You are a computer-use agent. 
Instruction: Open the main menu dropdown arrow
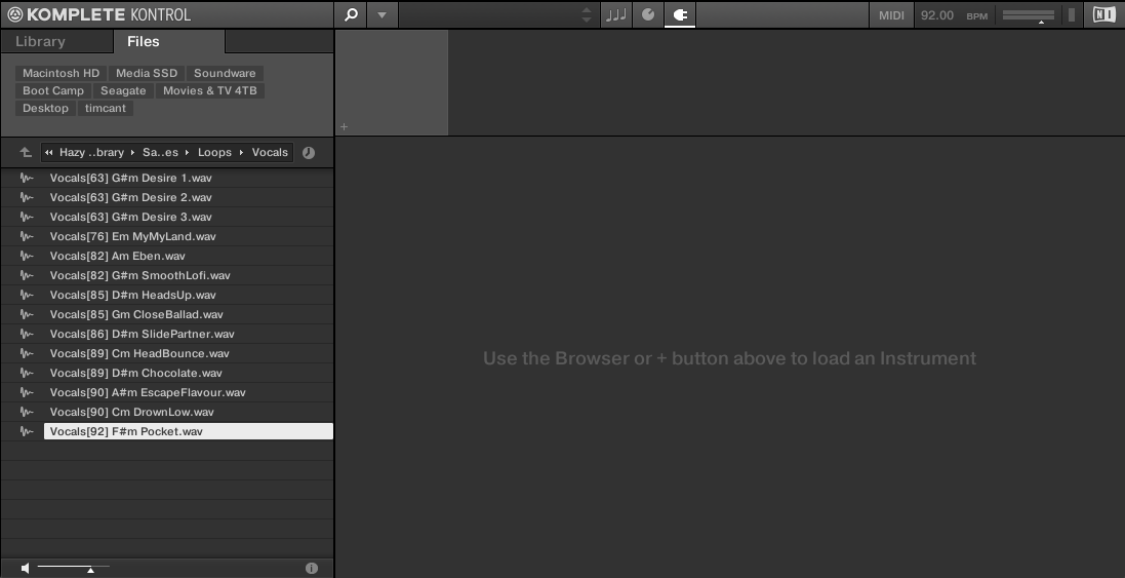click(x=382, y=15)
